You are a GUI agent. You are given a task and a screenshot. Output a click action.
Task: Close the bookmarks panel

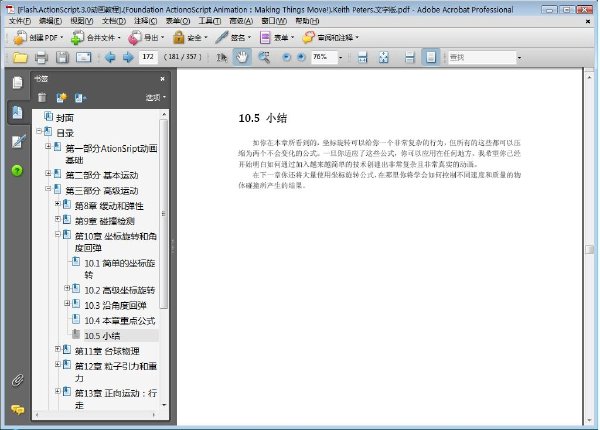[x=162, y=78]
